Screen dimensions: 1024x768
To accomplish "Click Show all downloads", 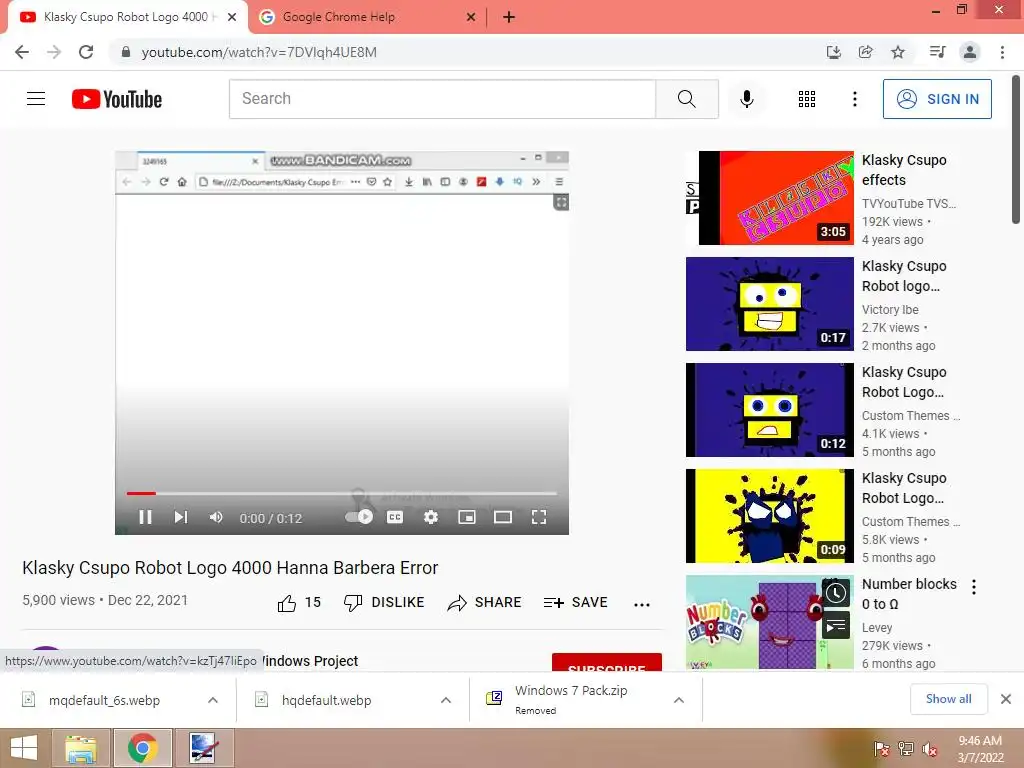I will click(948, 699).
